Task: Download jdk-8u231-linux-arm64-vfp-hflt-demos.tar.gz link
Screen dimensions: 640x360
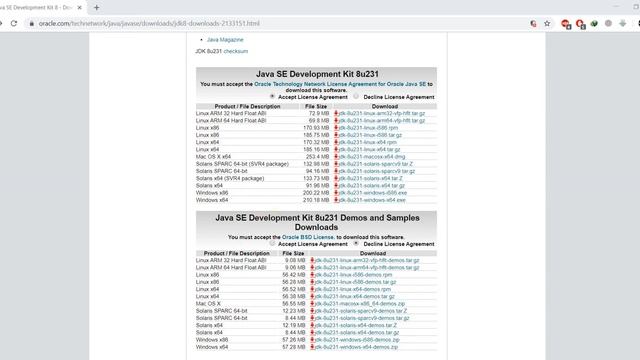Action: [367, 268]
